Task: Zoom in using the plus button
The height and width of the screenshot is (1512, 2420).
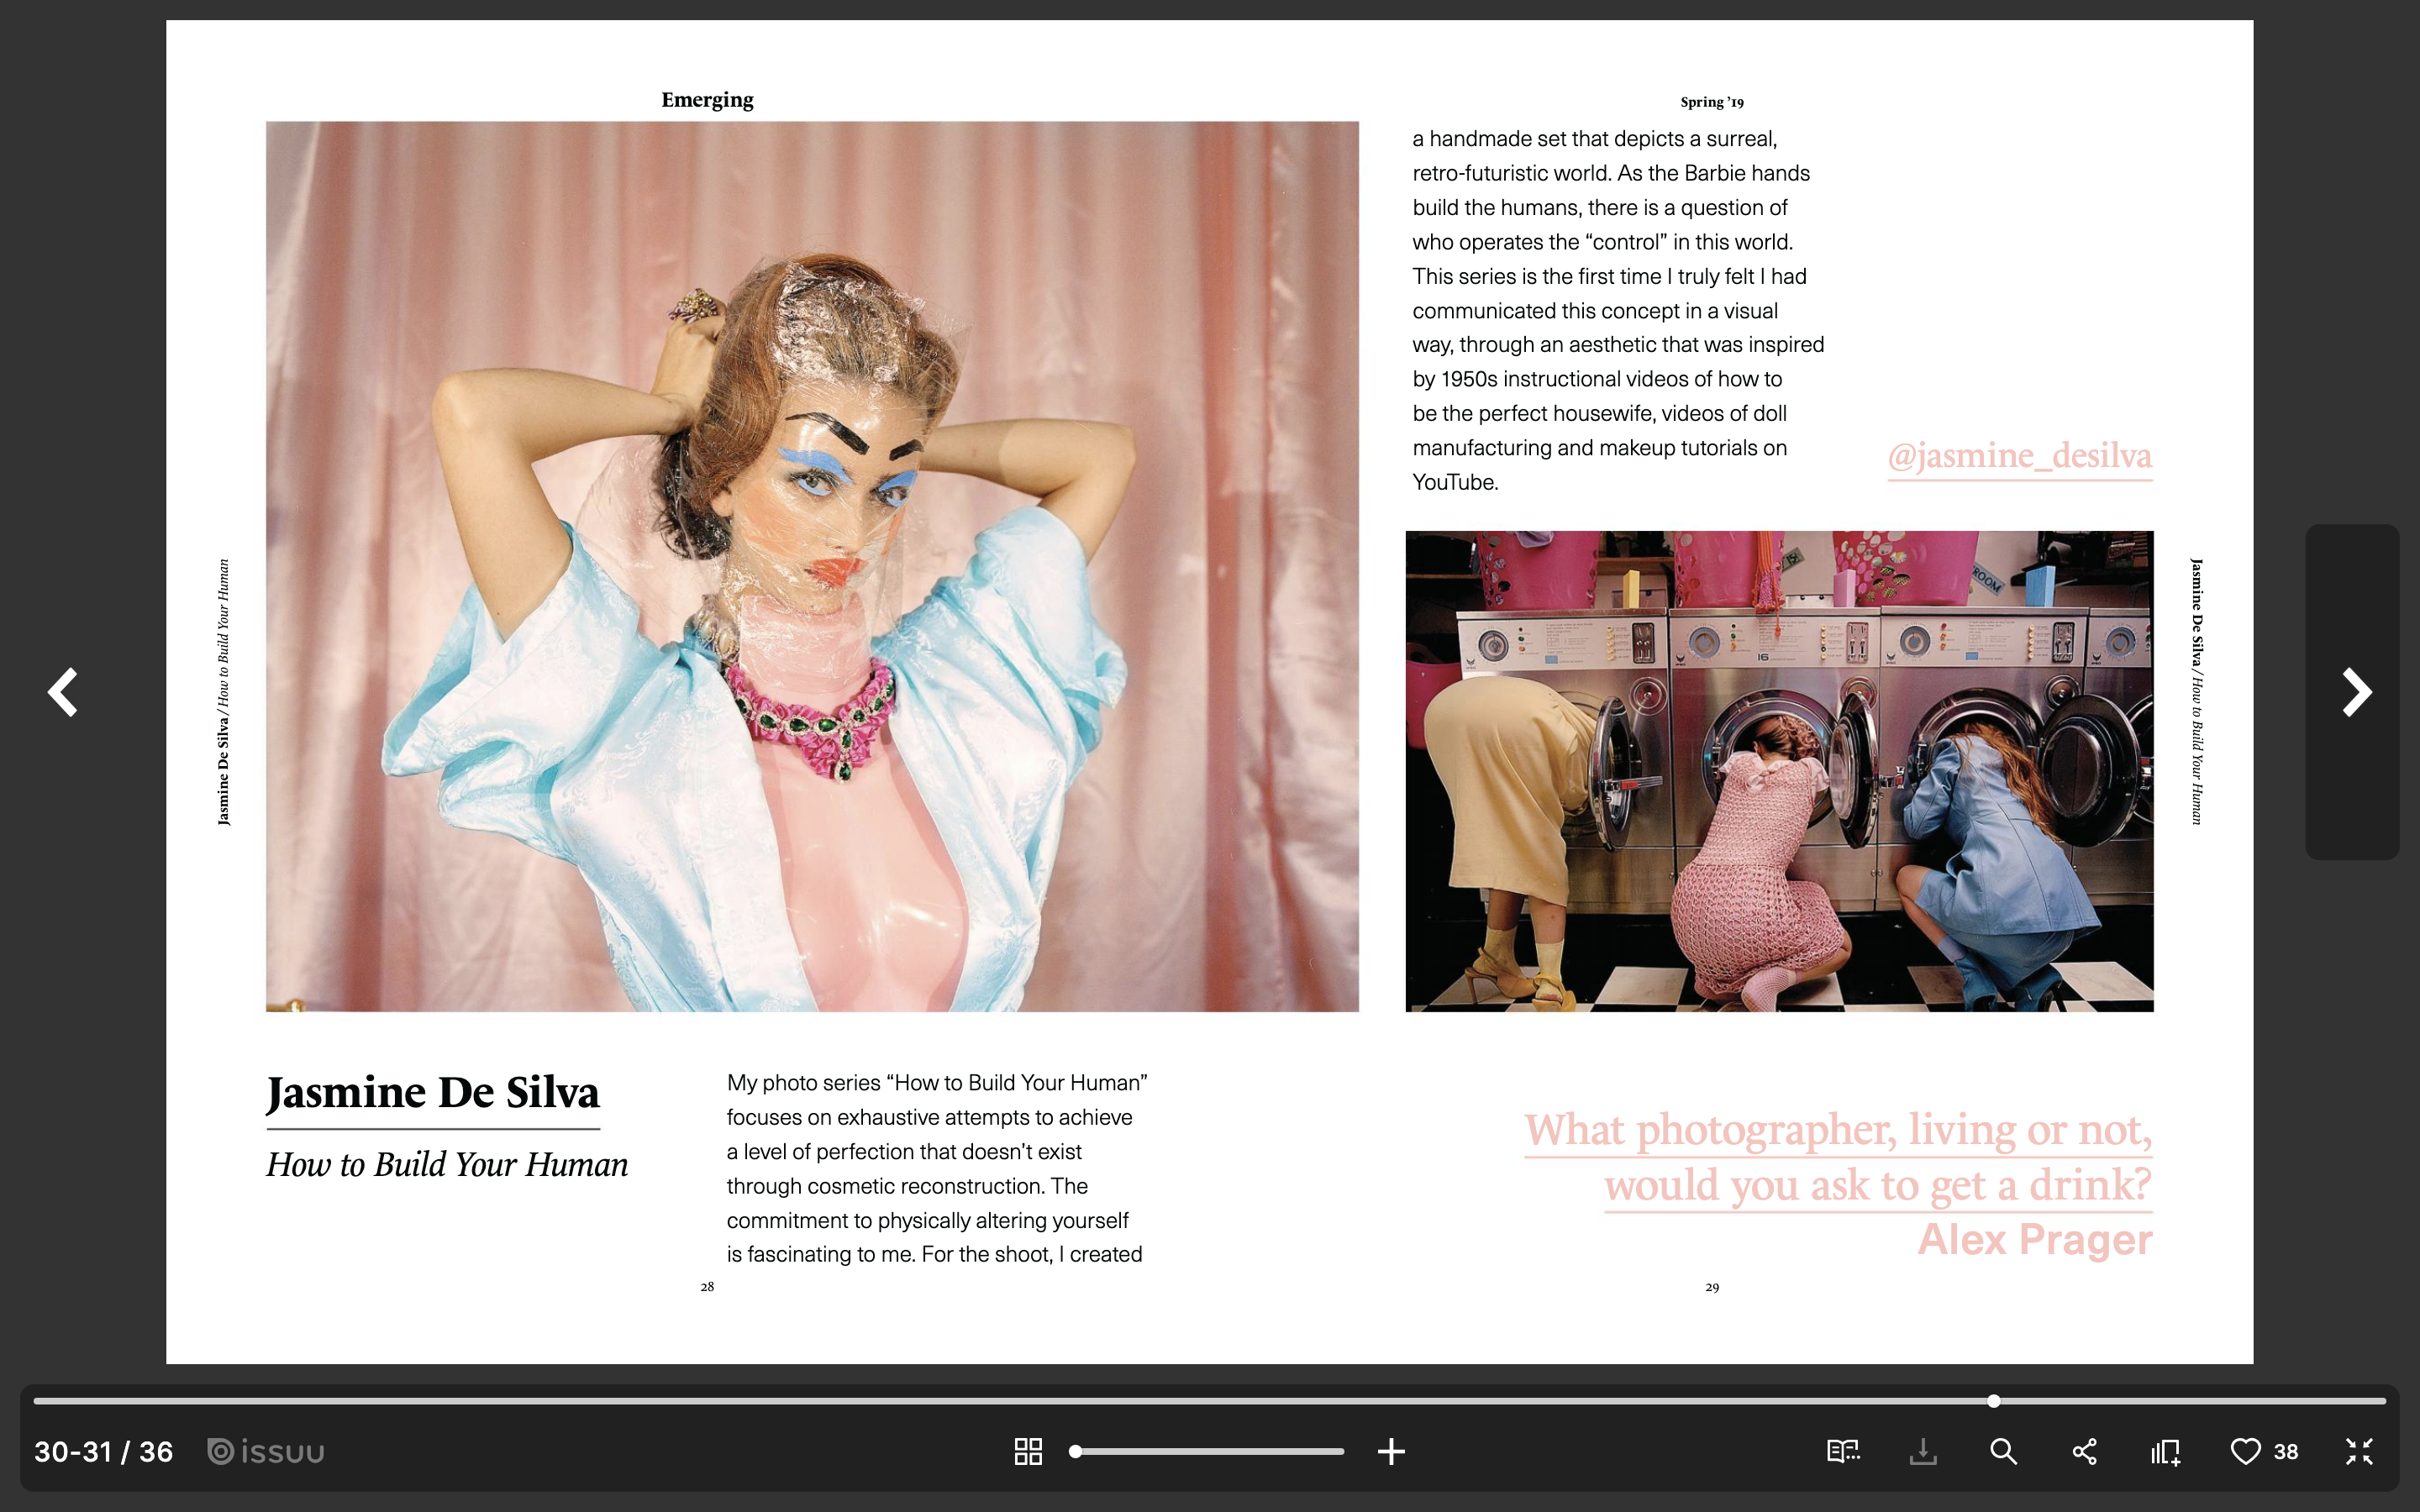Action: (x=1391, y=1451)
